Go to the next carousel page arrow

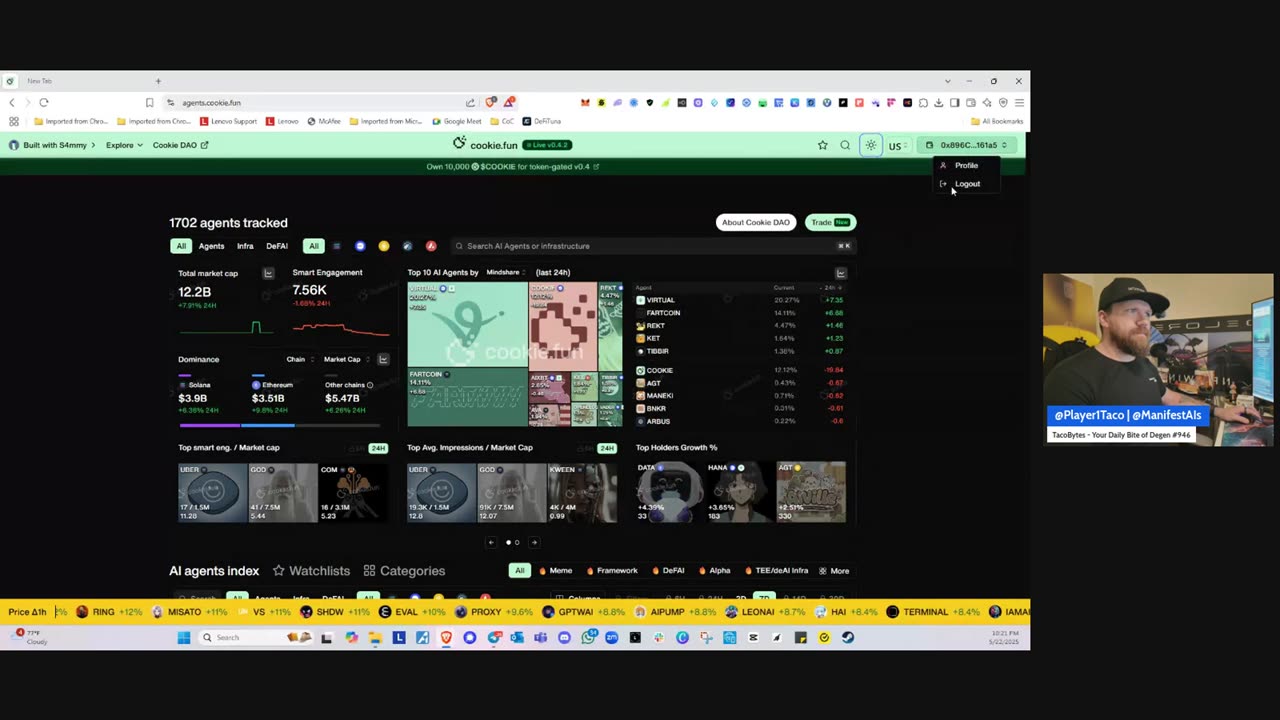click(x=534, y=542)
